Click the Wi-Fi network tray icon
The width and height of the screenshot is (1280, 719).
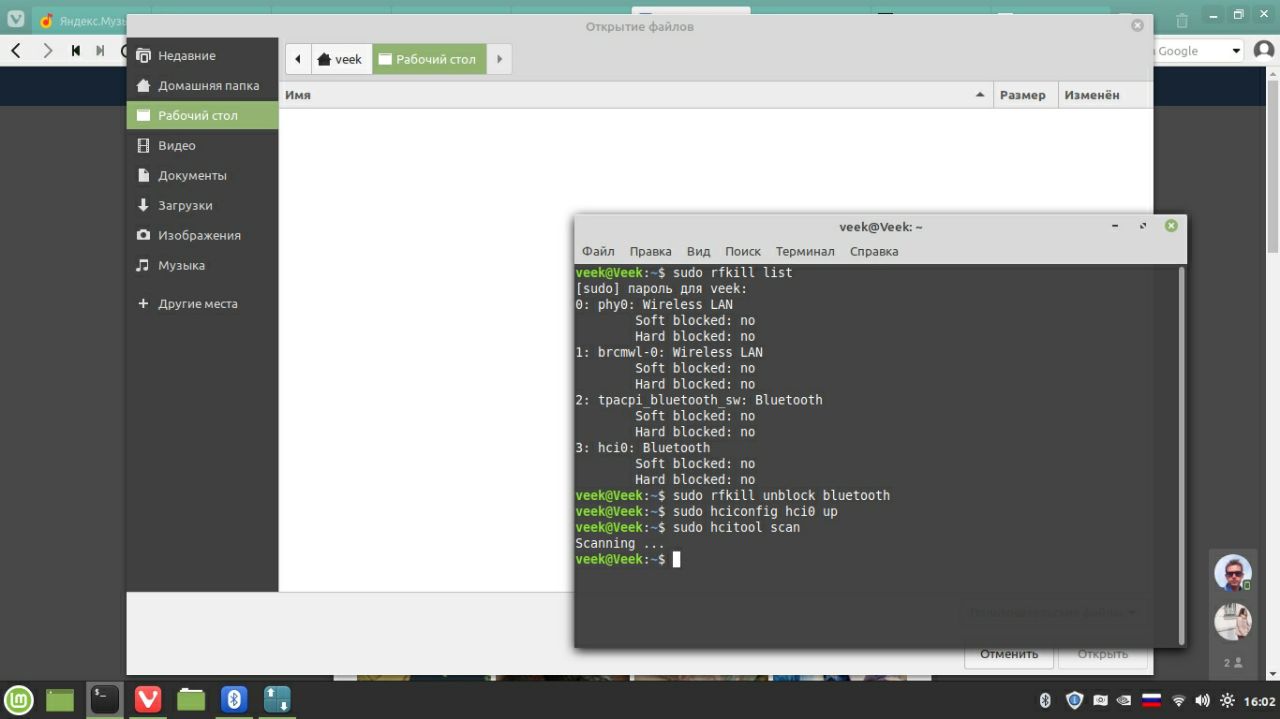pyautogui.click(x=1179, y=700)
